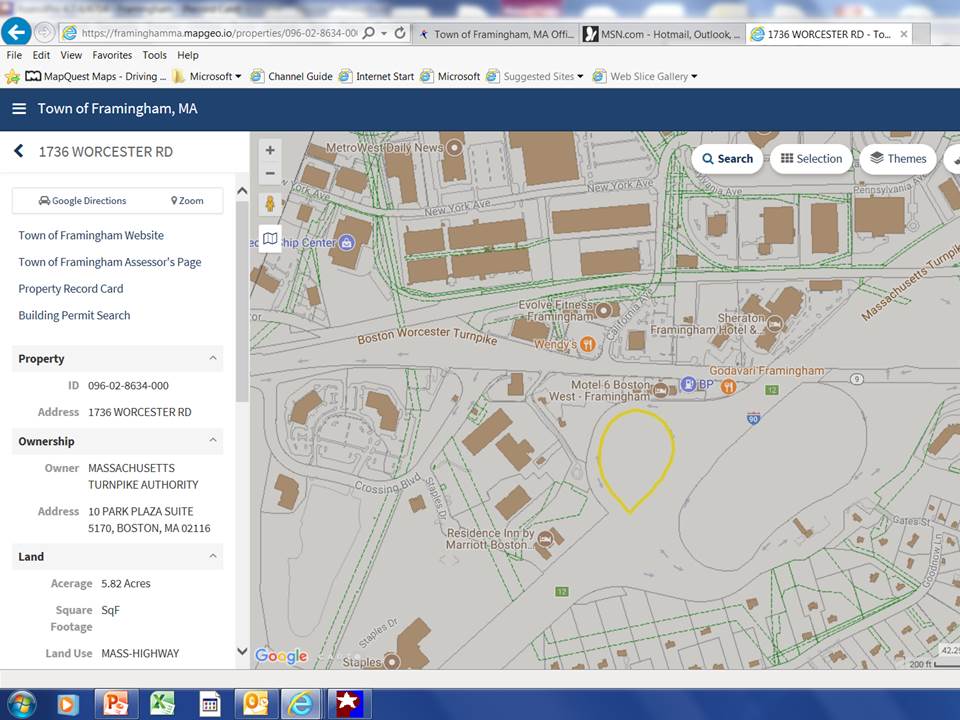Open MapQuest Maps - Driving favorite
960x720 pixels.
click(x=96, y=77)
